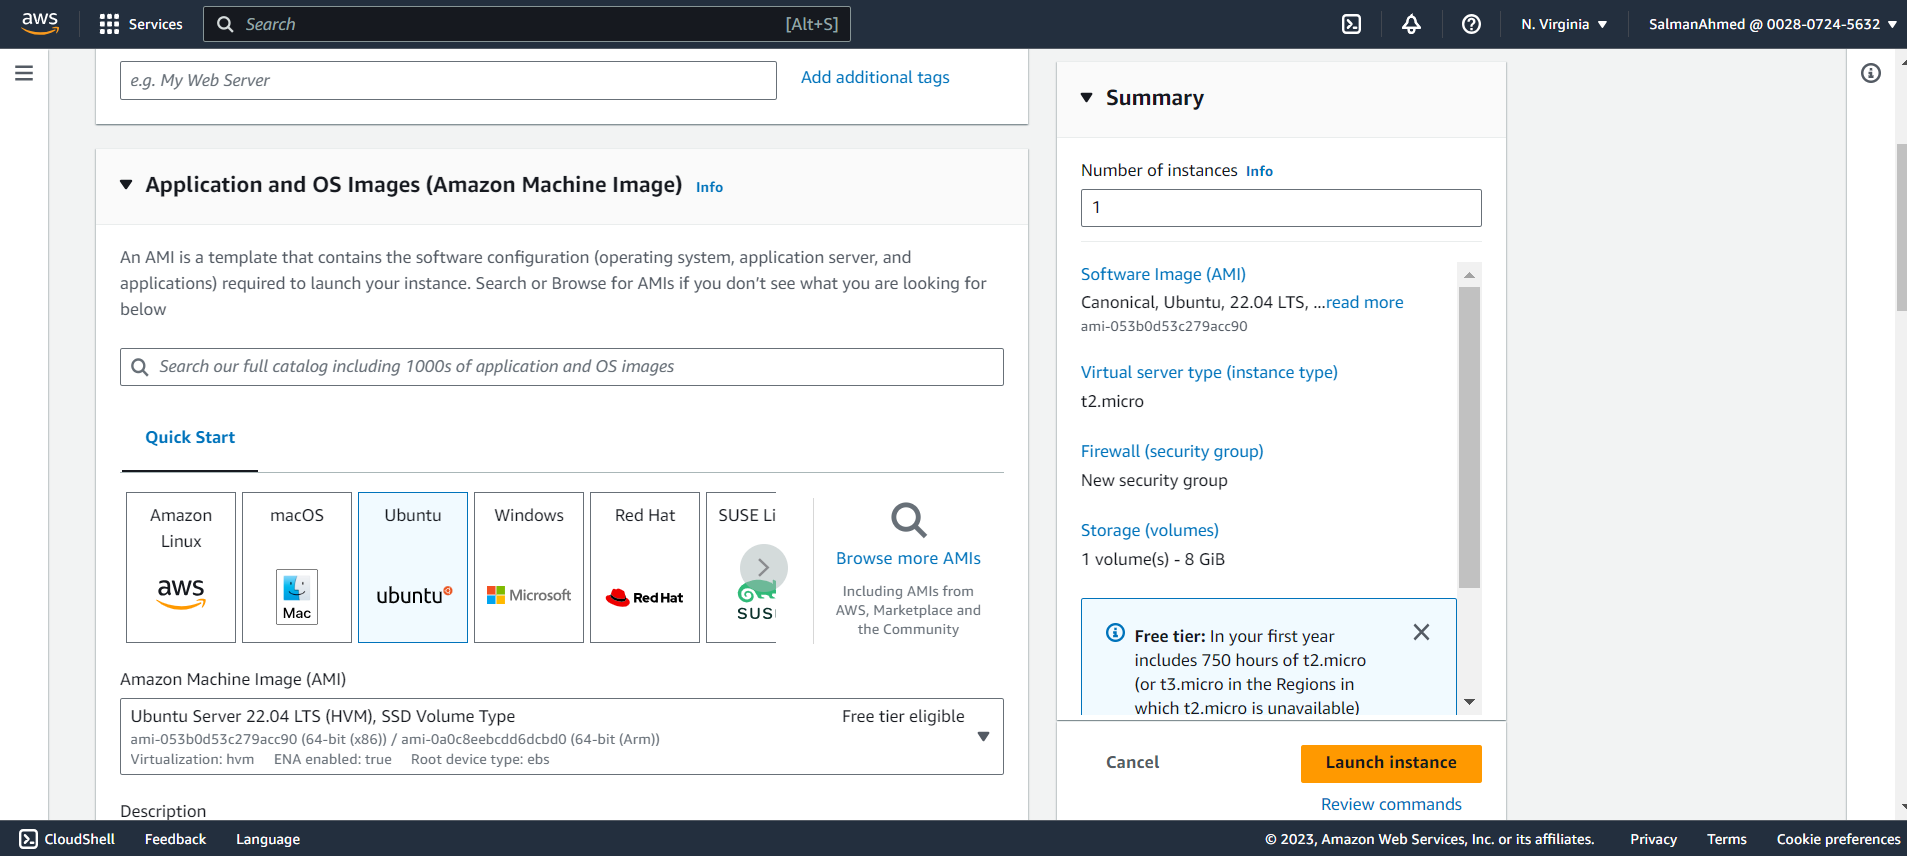Collapse the Application and OS Images section
The height and width of the screenshot is (856, 1907).
click(x=126, y=185)
